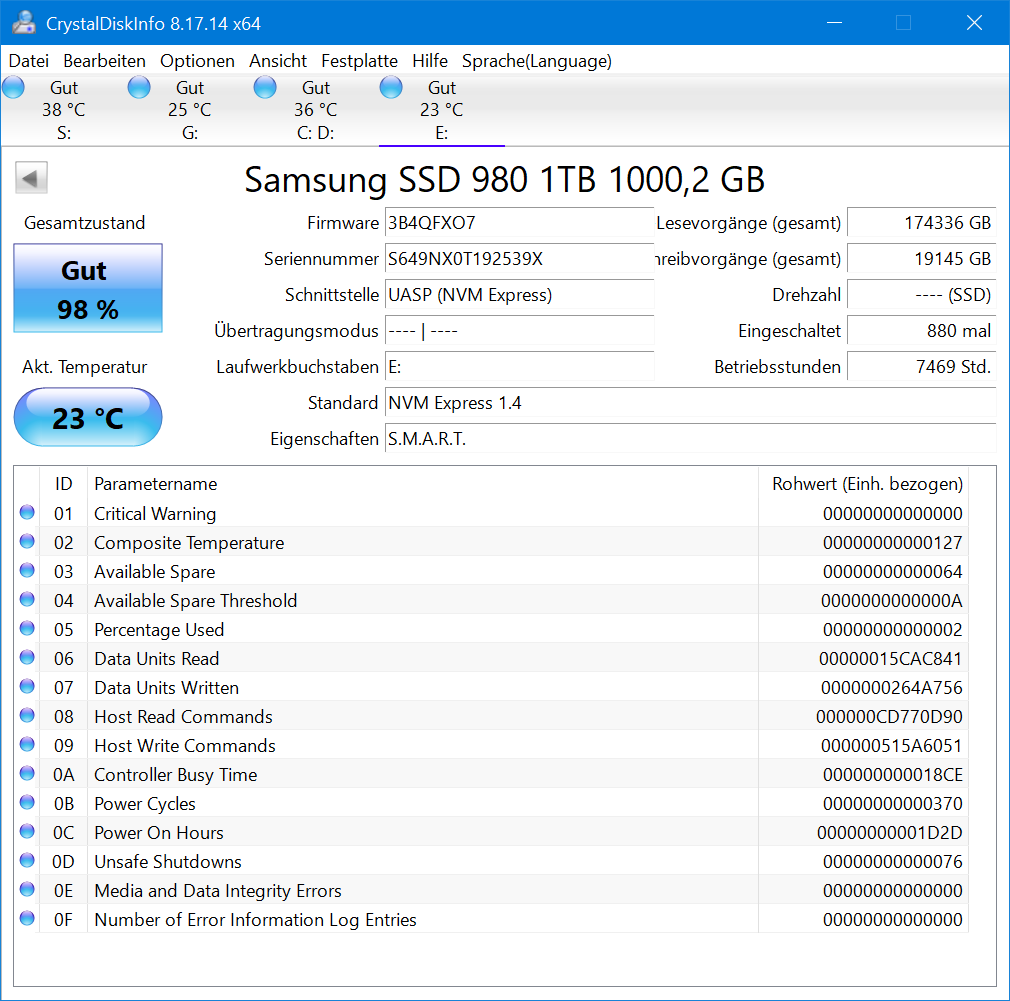Click the 23 °C temperature button
This screenshot has height=1001, width=1010.
click(x=88, y=417)
